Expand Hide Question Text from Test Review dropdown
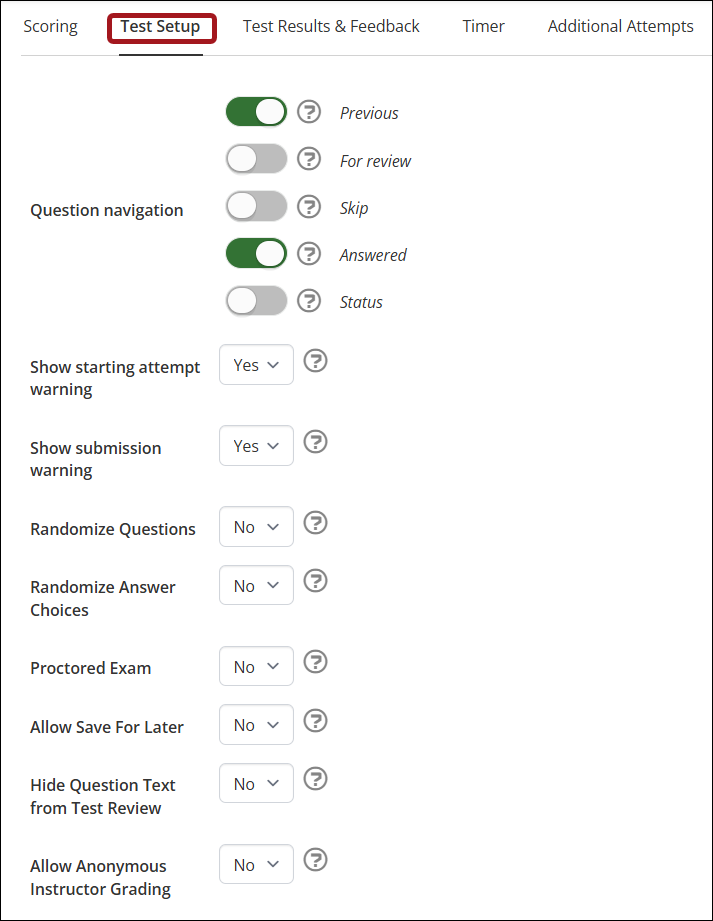 256,783
